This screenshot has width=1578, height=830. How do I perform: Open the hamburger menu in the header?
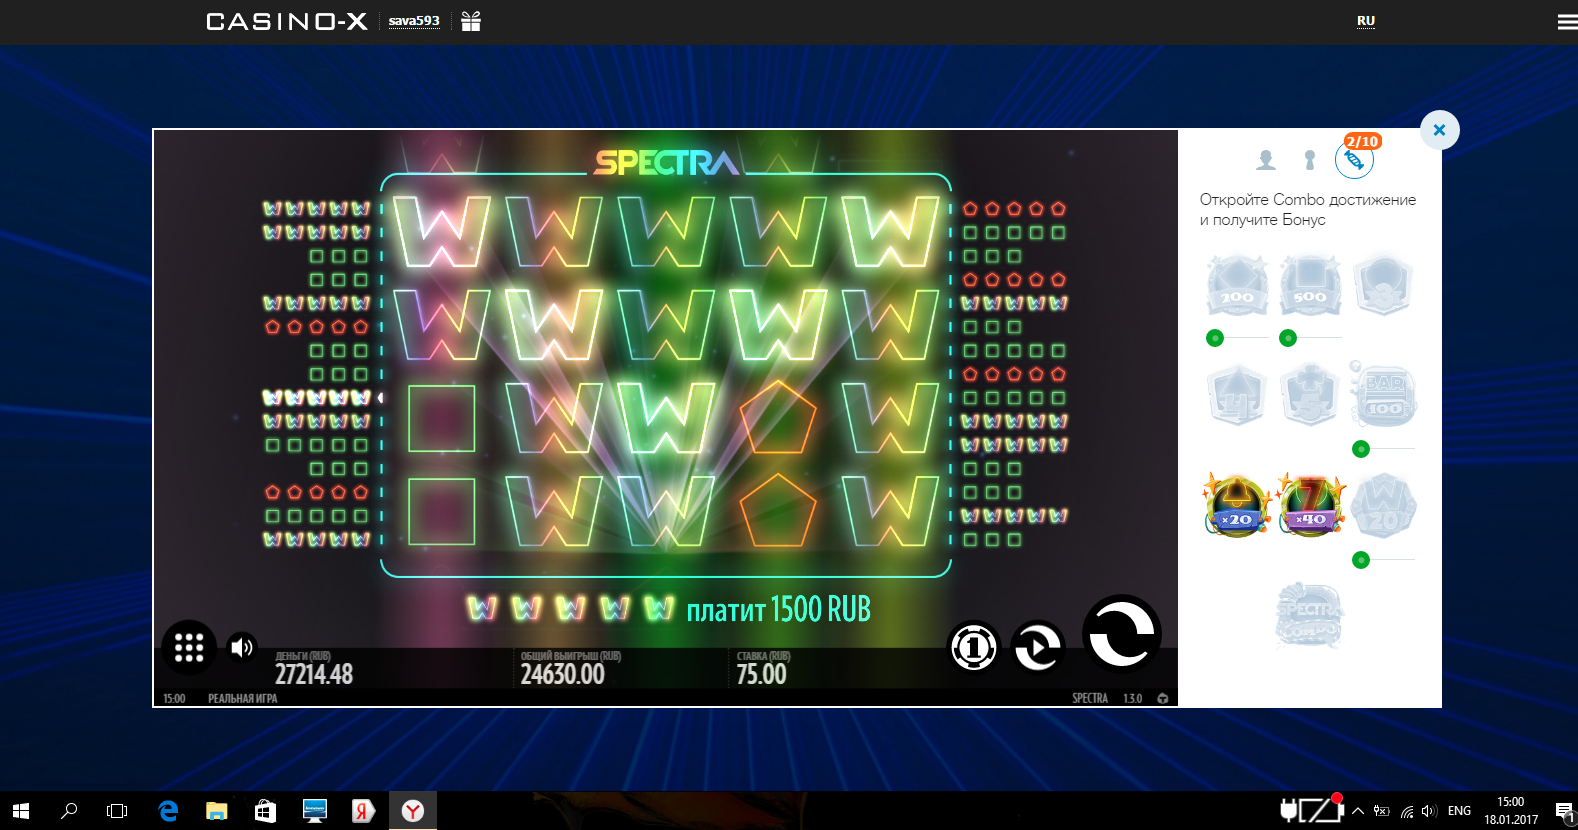click(1566, 22)
